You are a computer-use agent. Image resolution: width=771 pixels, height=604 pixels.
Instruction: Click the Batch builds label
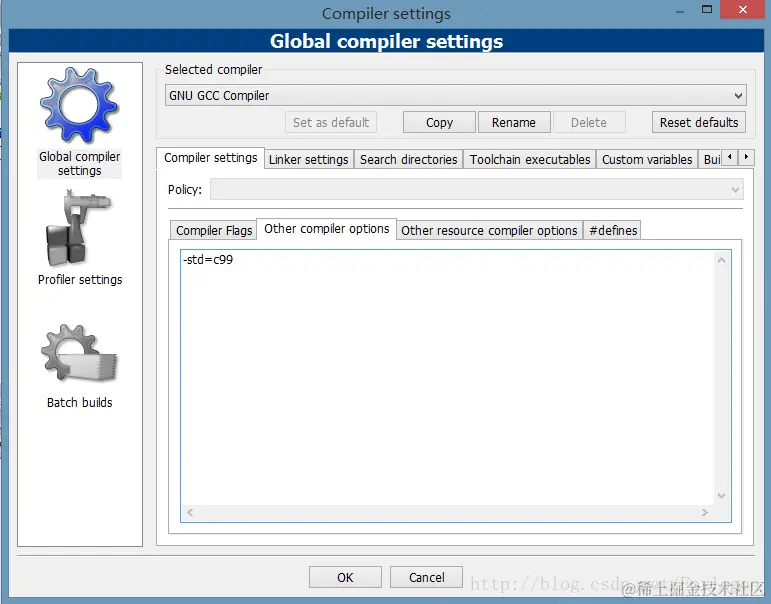80,402
